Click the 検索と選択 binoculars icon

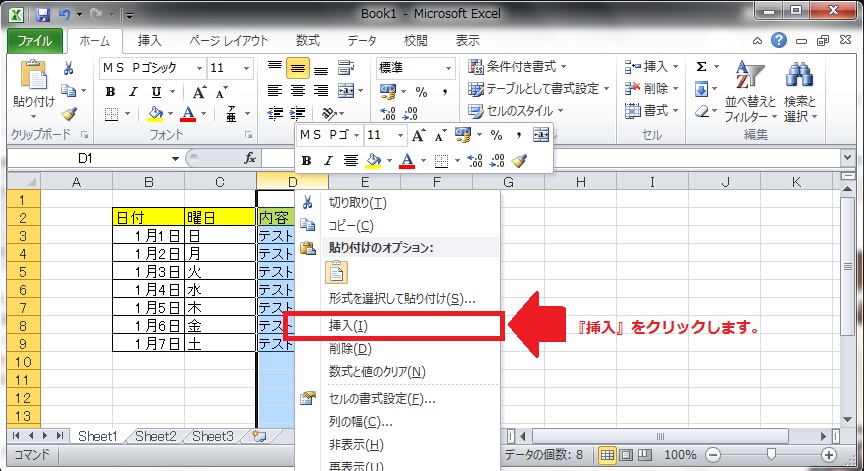coord(800,76)
